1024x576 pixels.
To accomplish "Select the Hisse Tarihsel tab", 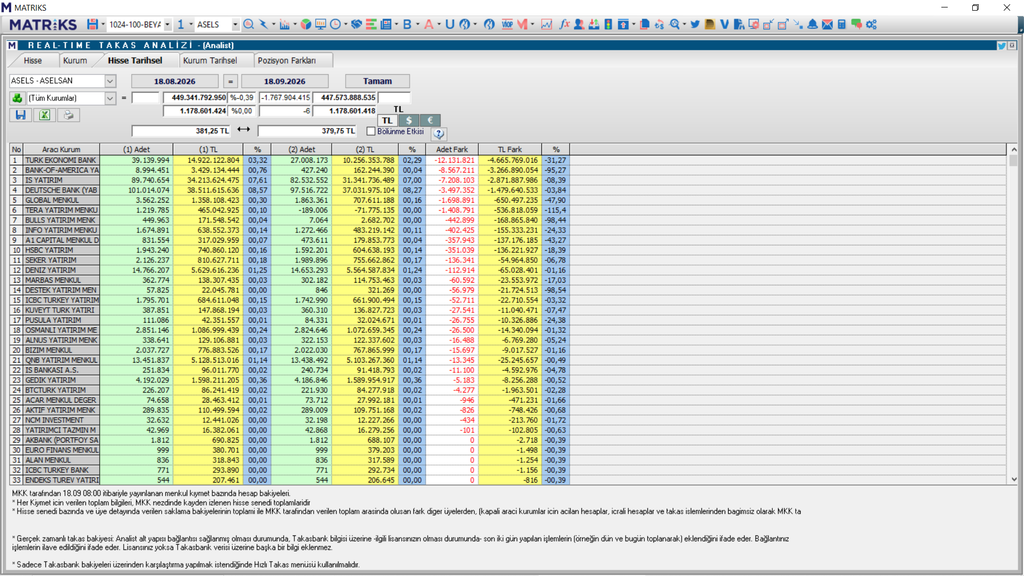I will tap(135, 60).
